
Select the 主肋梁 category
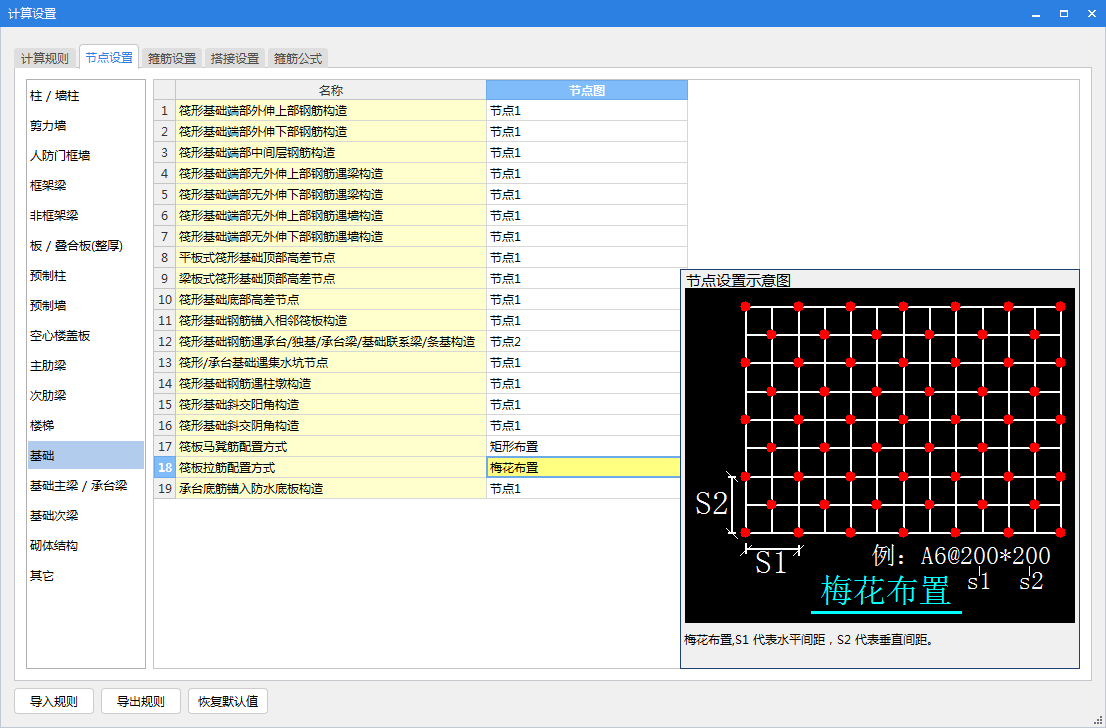[85, 365]
